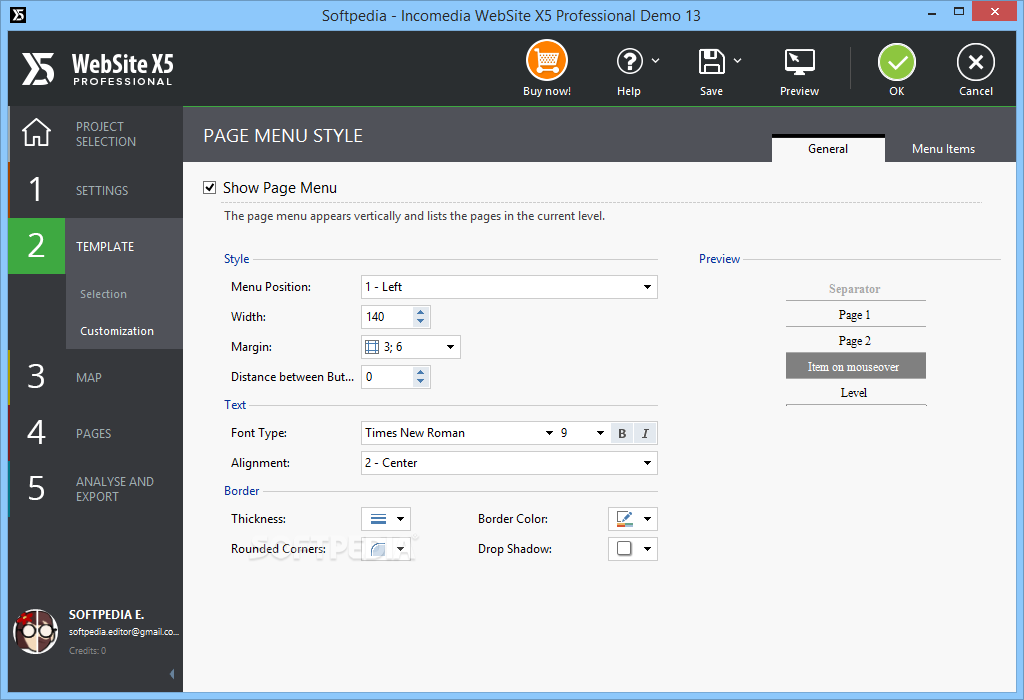Viewport: 1024px width, 700px height.
Task: Open the Customization submenu item
Action: click(x=117, y=331)
